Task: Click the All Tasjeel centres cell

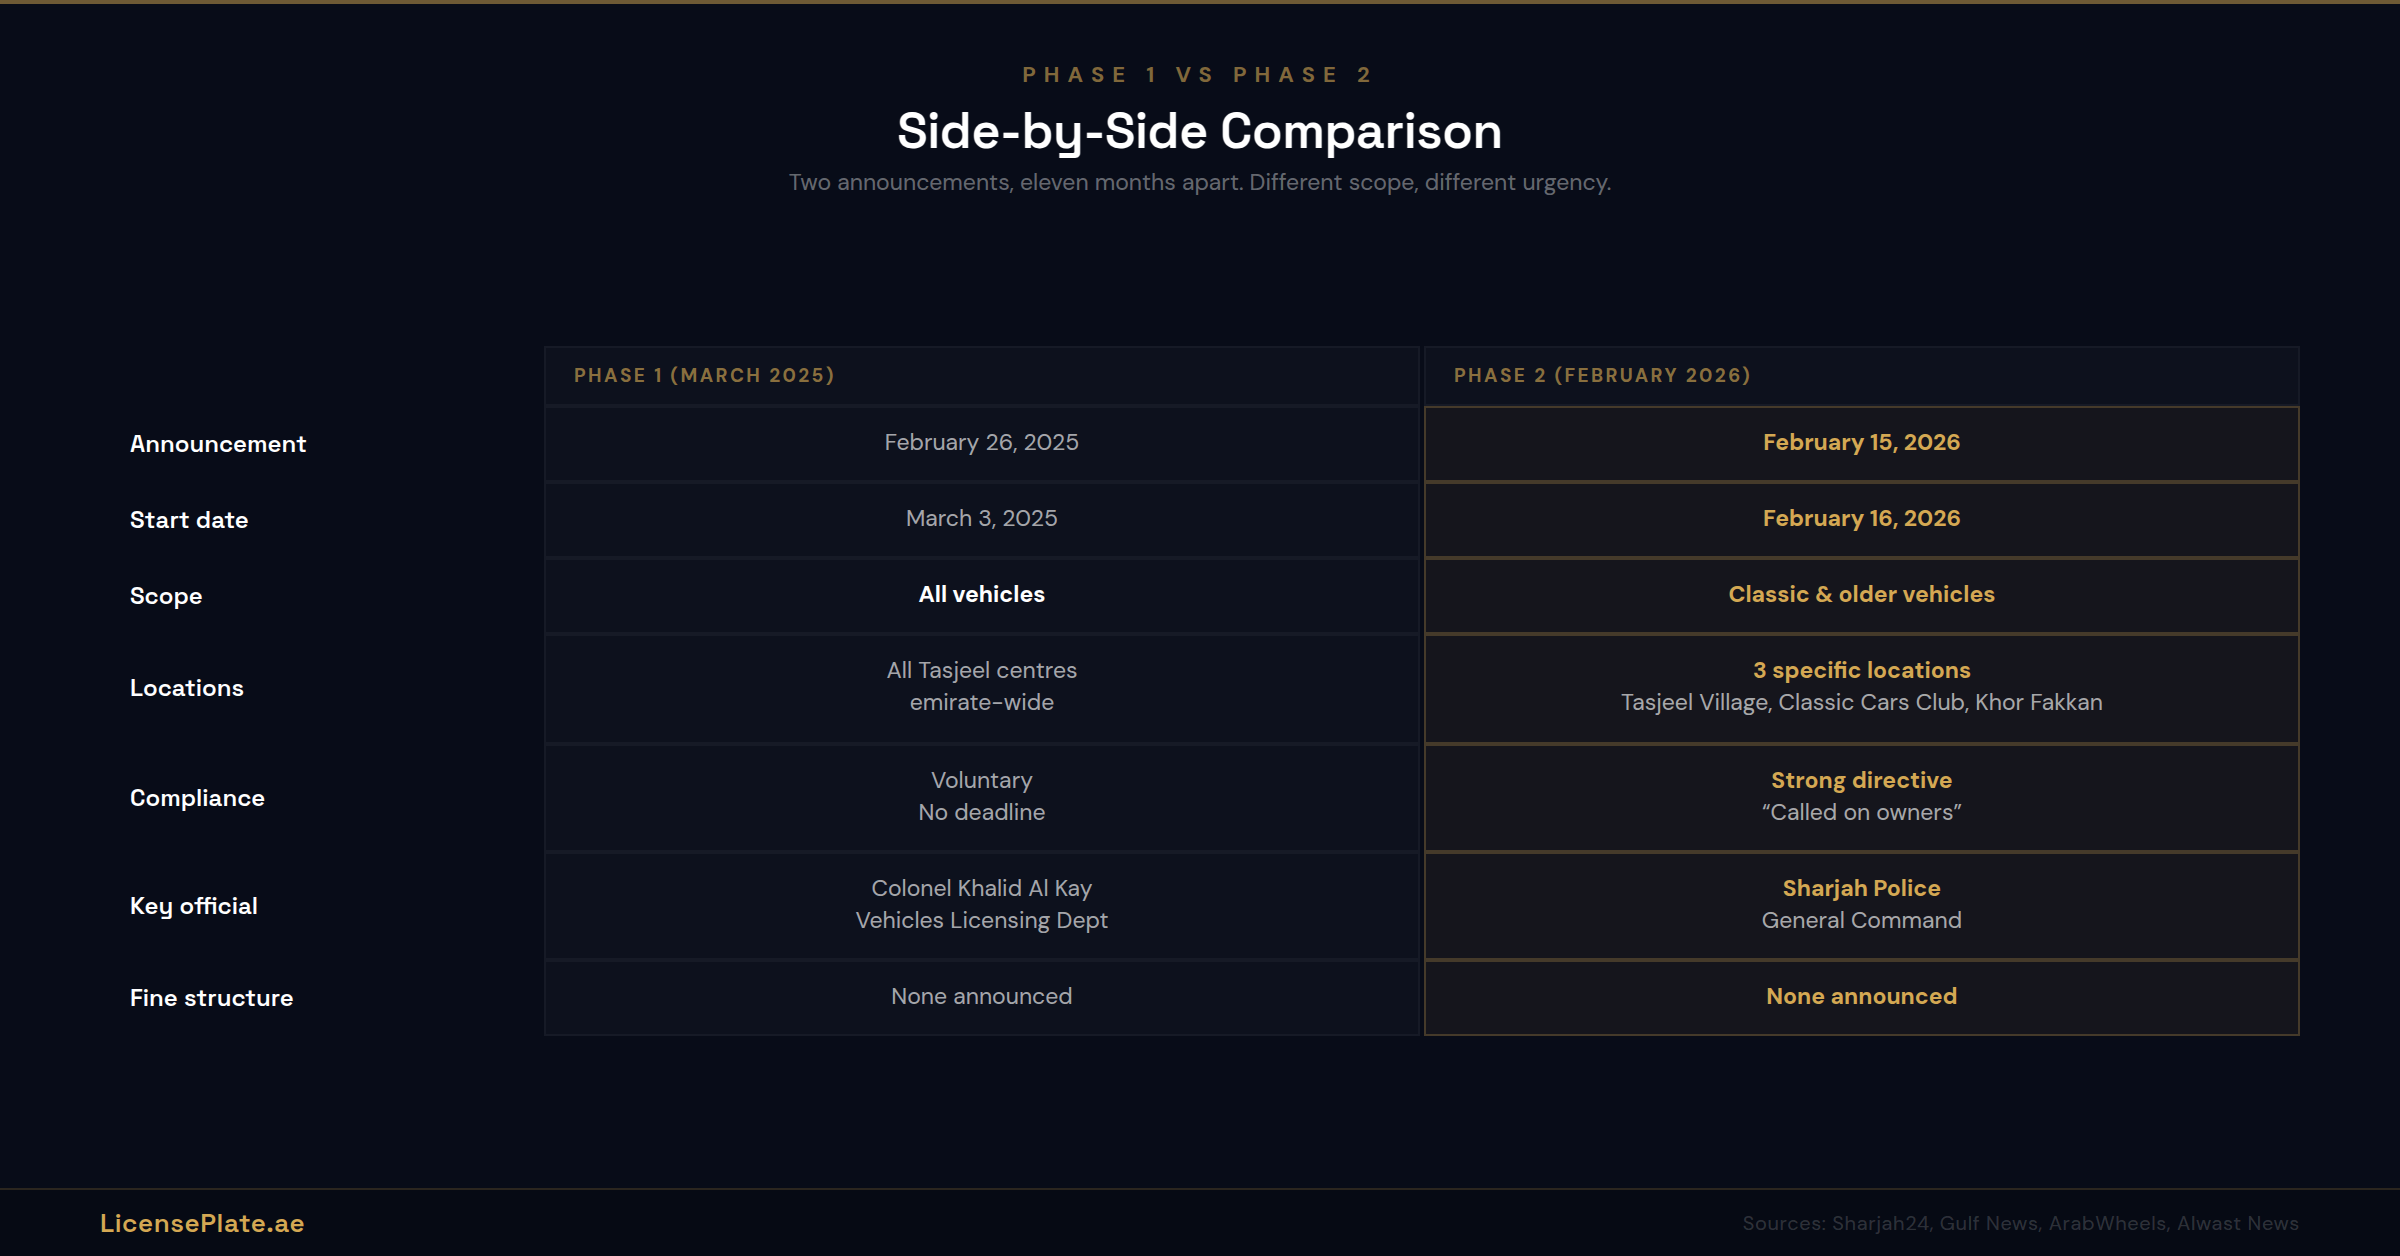Action: [x=981, y=686]
